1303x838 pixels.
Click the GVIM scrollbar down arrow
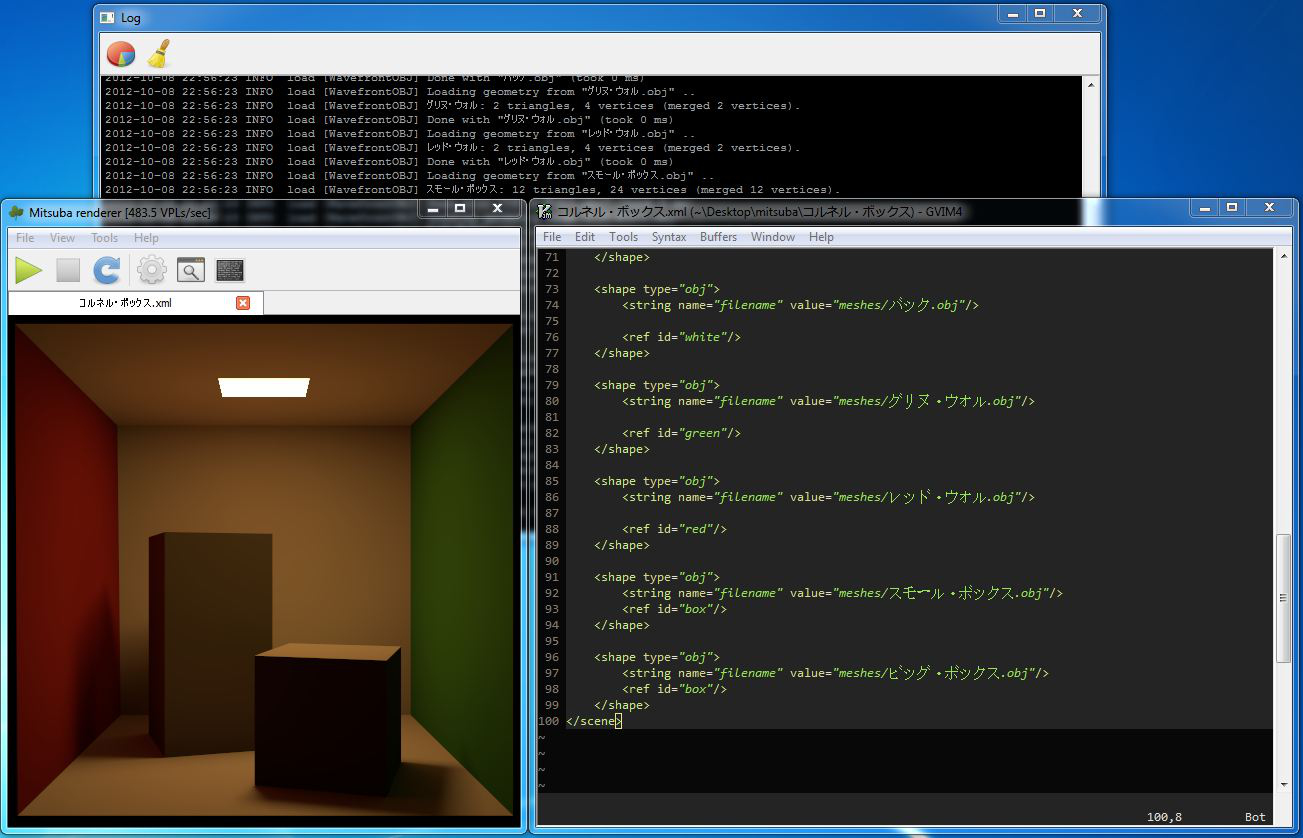[1284, 785]
